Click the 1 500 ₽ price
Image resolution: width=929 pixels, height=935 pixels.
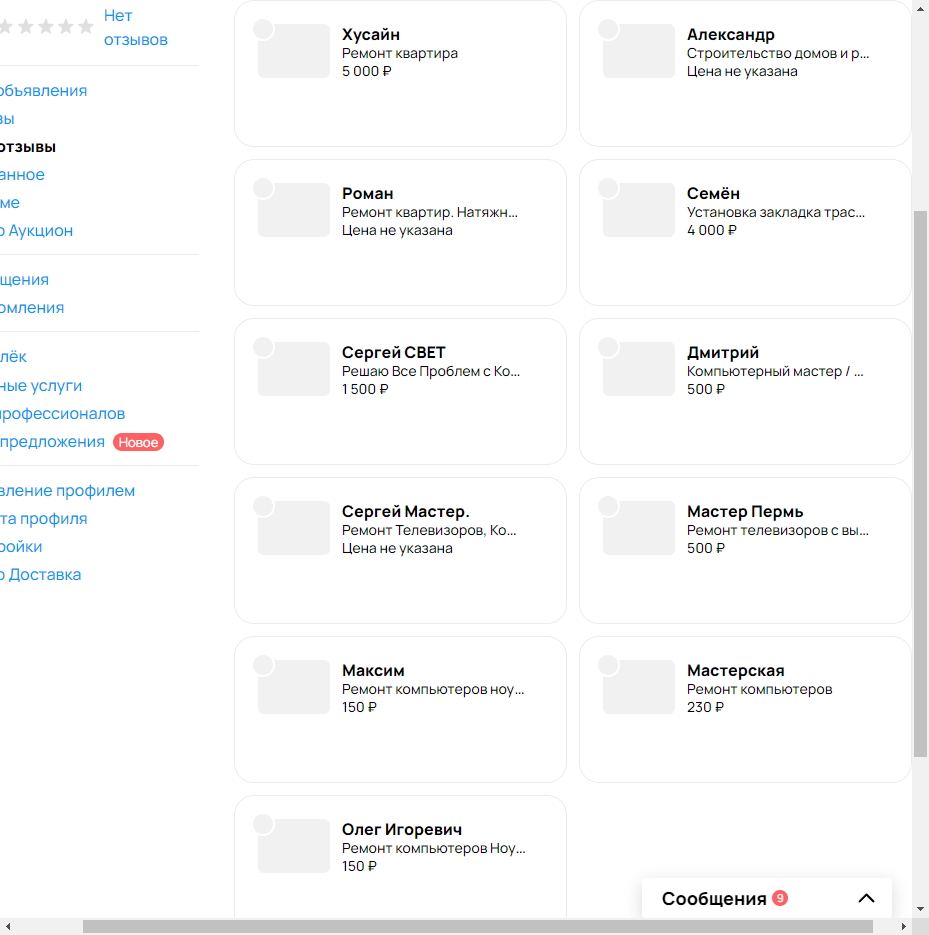point(365,389)
